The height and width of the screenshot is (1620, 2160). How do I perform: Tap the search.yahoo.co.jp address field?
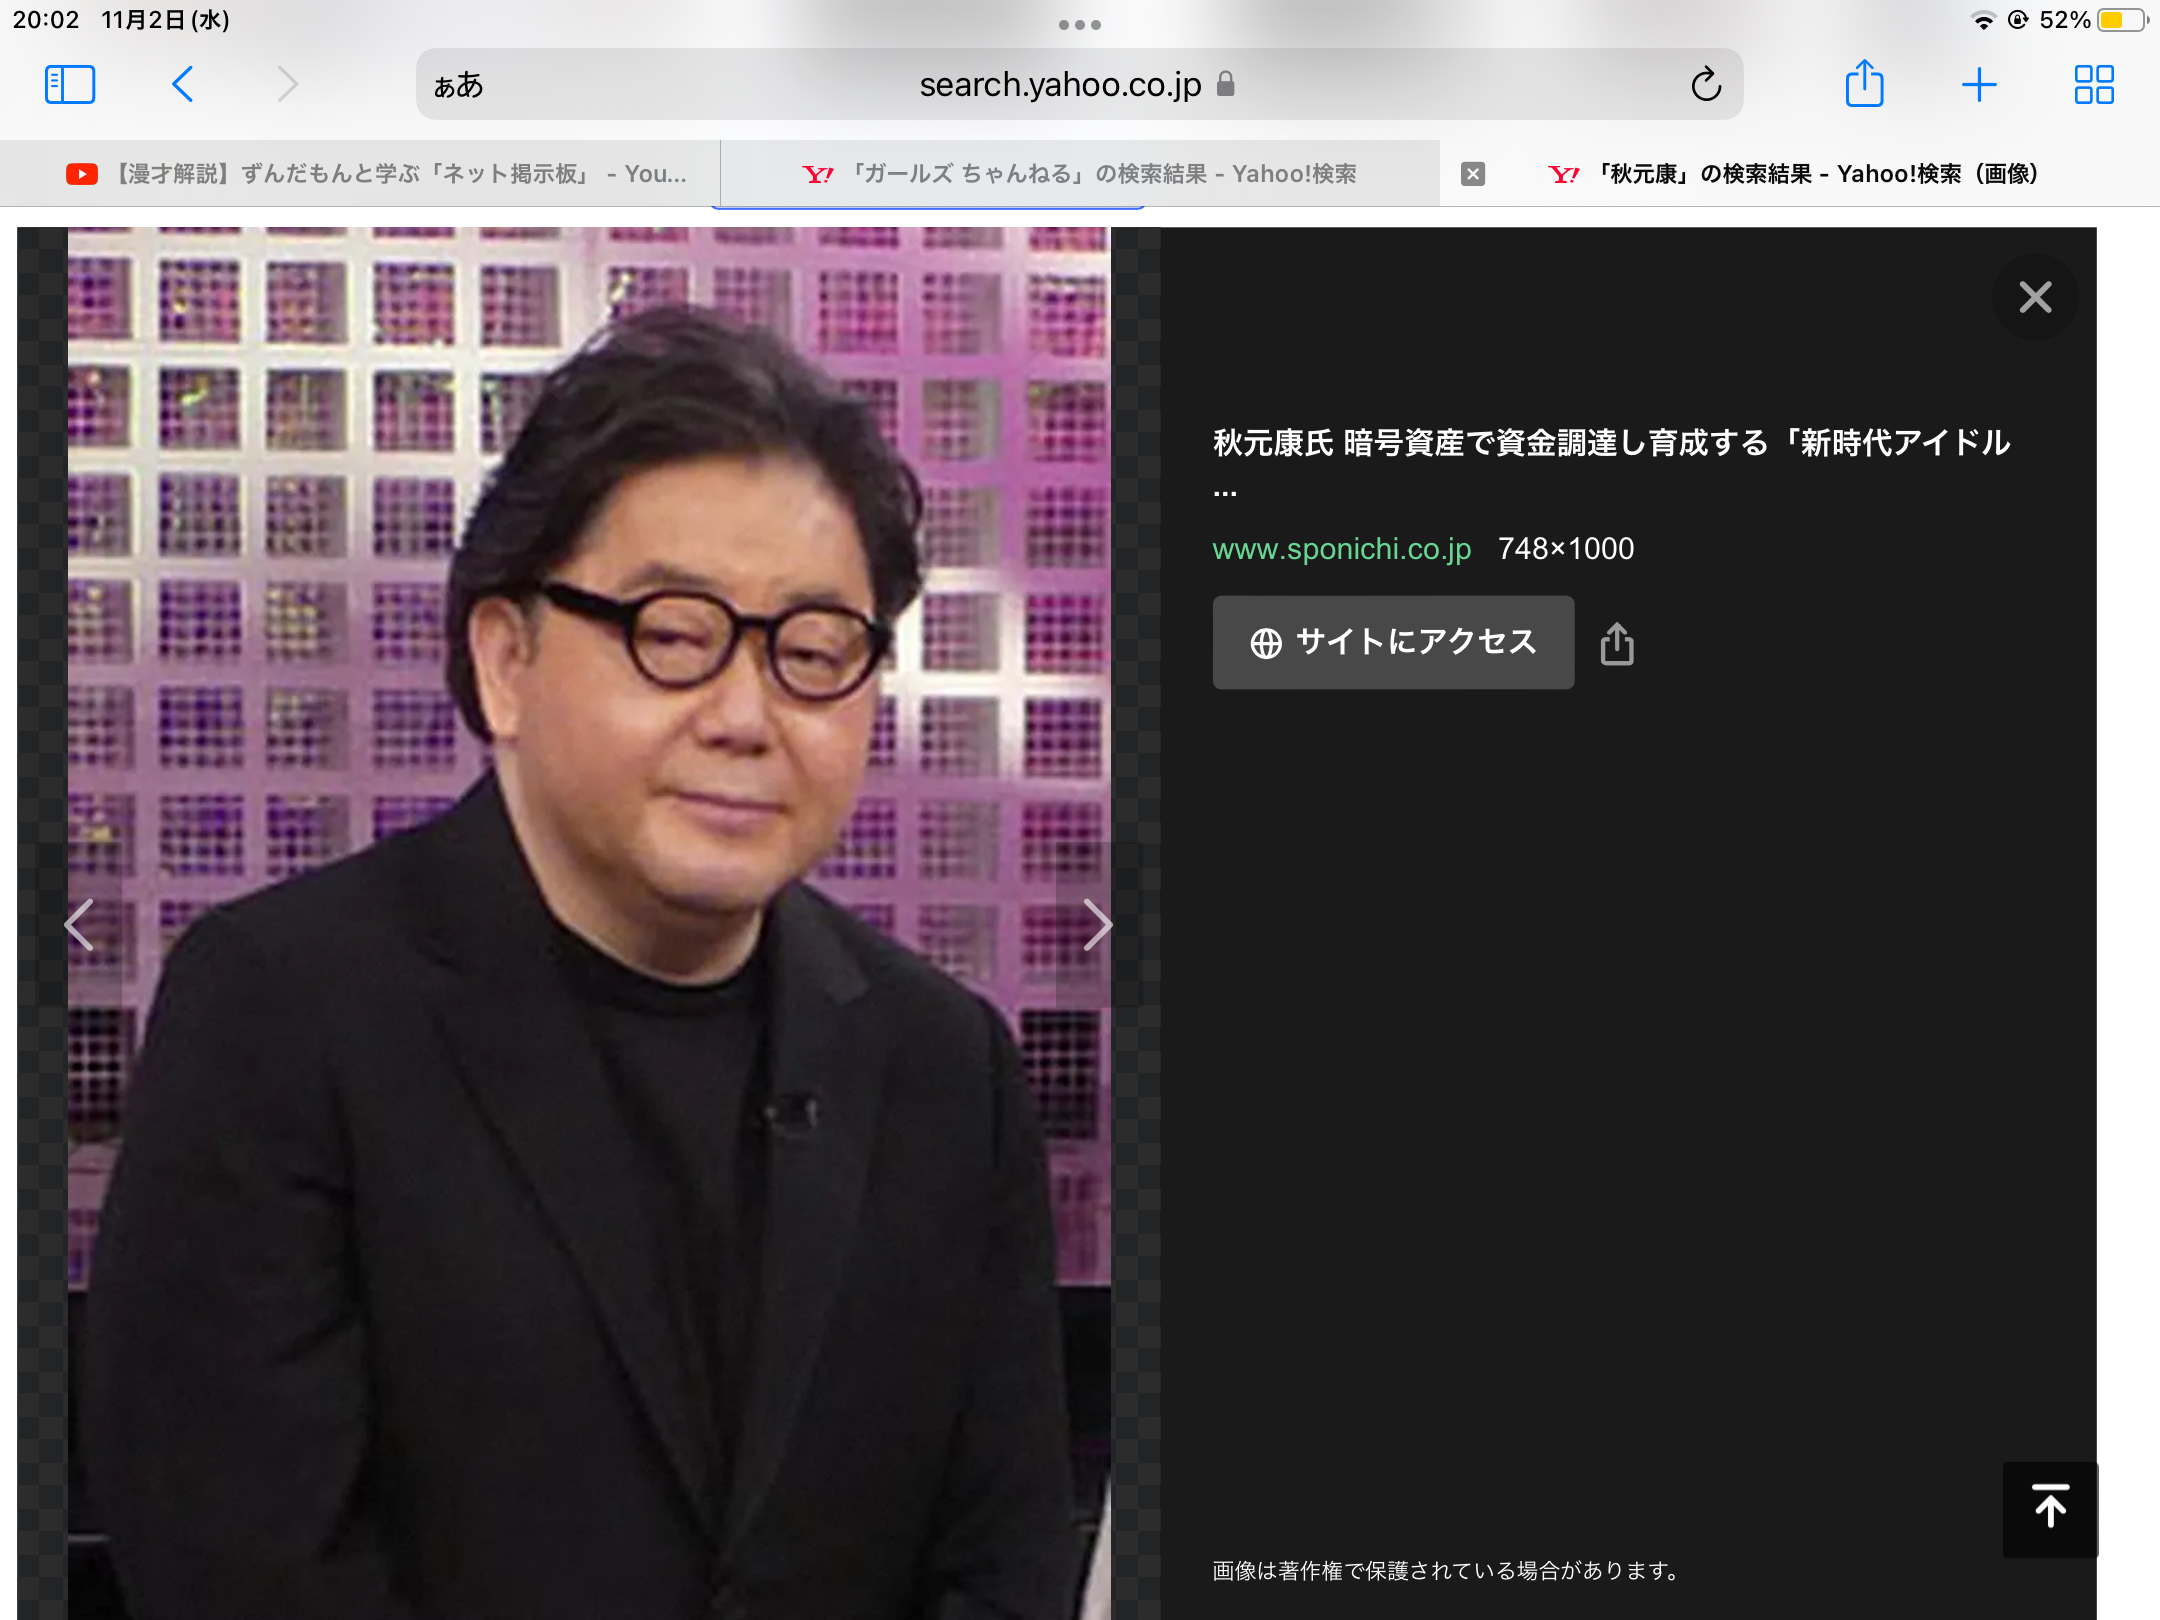pos(1060,85)
